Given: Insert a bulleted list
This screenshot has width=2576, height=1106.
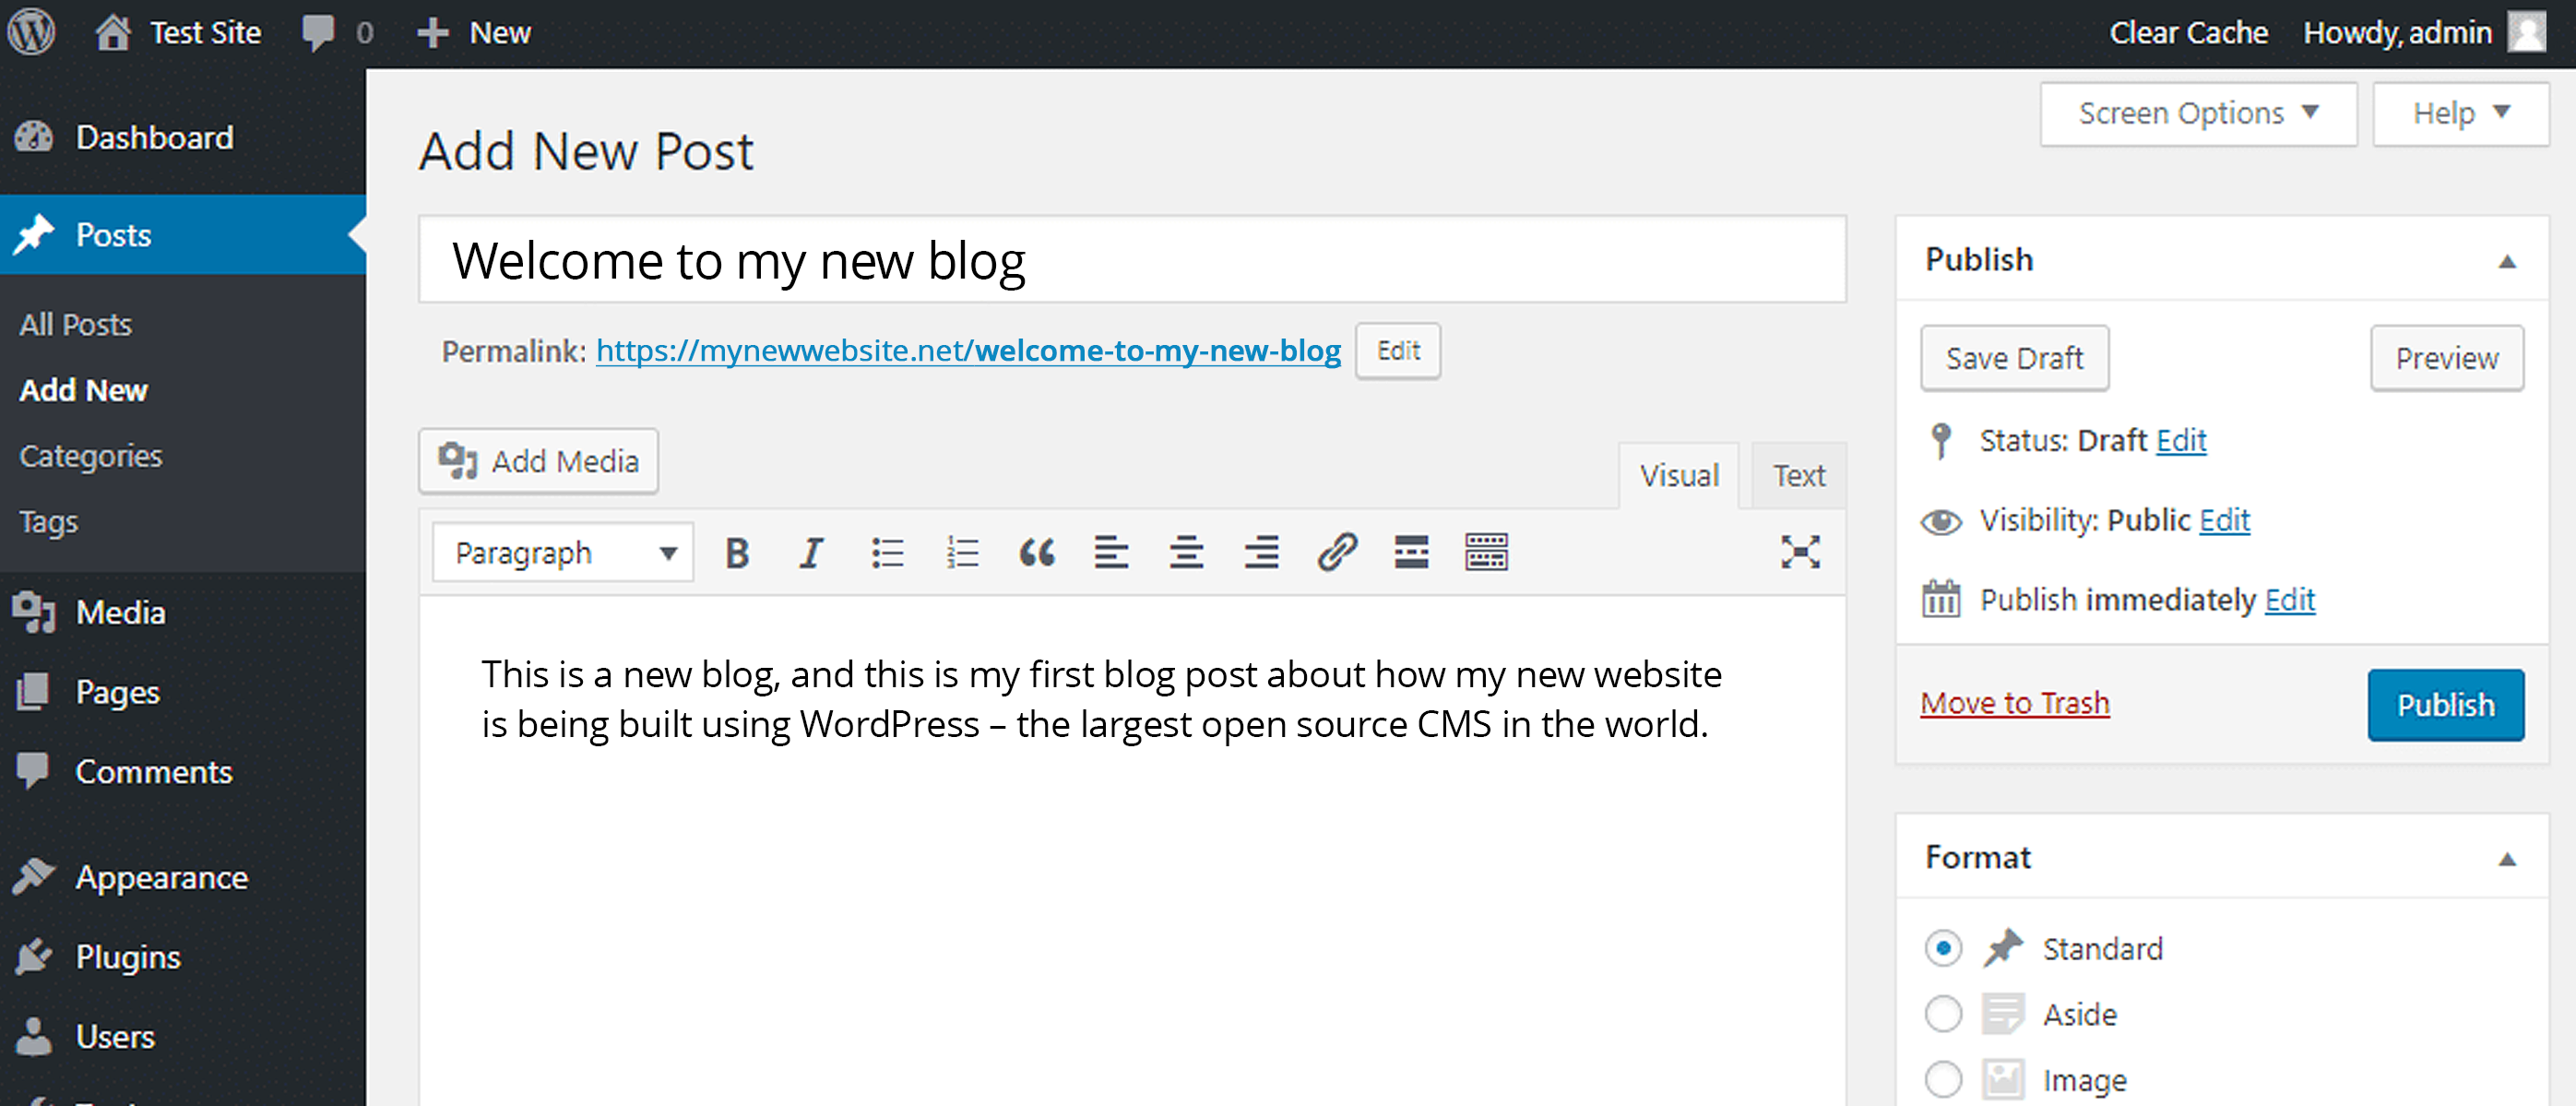Looking at the screenshot, I should click(x=887, y=551).
